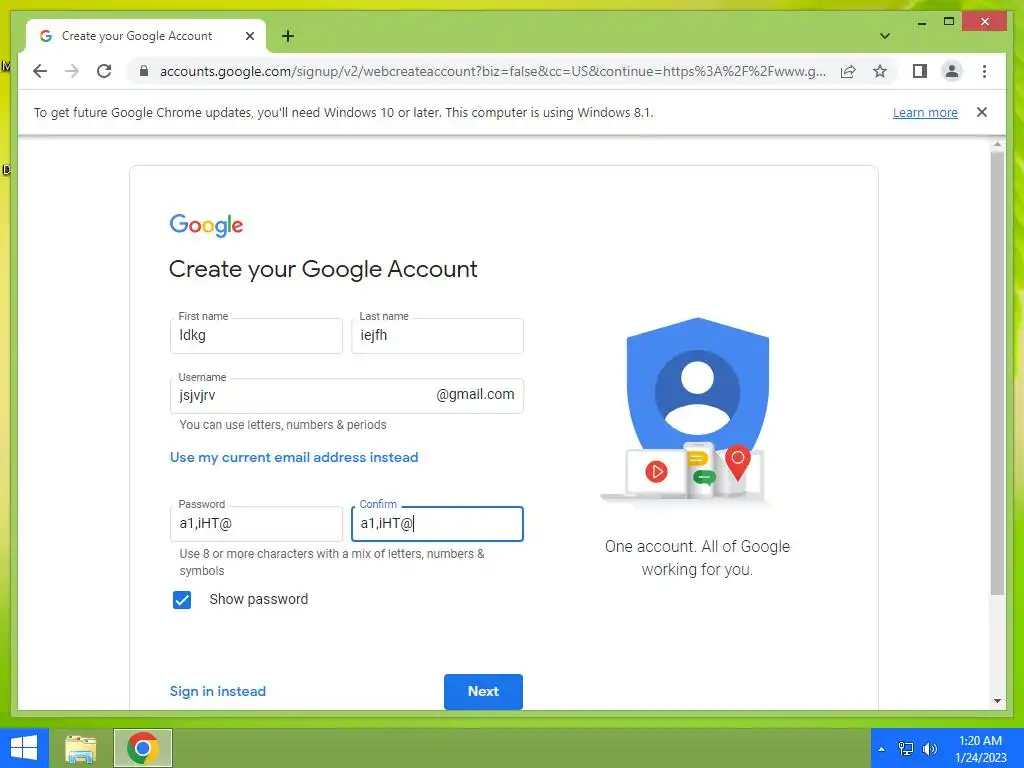Image resolution: width=1024 pixels, height=768 pixels.
Task: Click the scrollbar up arrow
Action: coord(997,144)
